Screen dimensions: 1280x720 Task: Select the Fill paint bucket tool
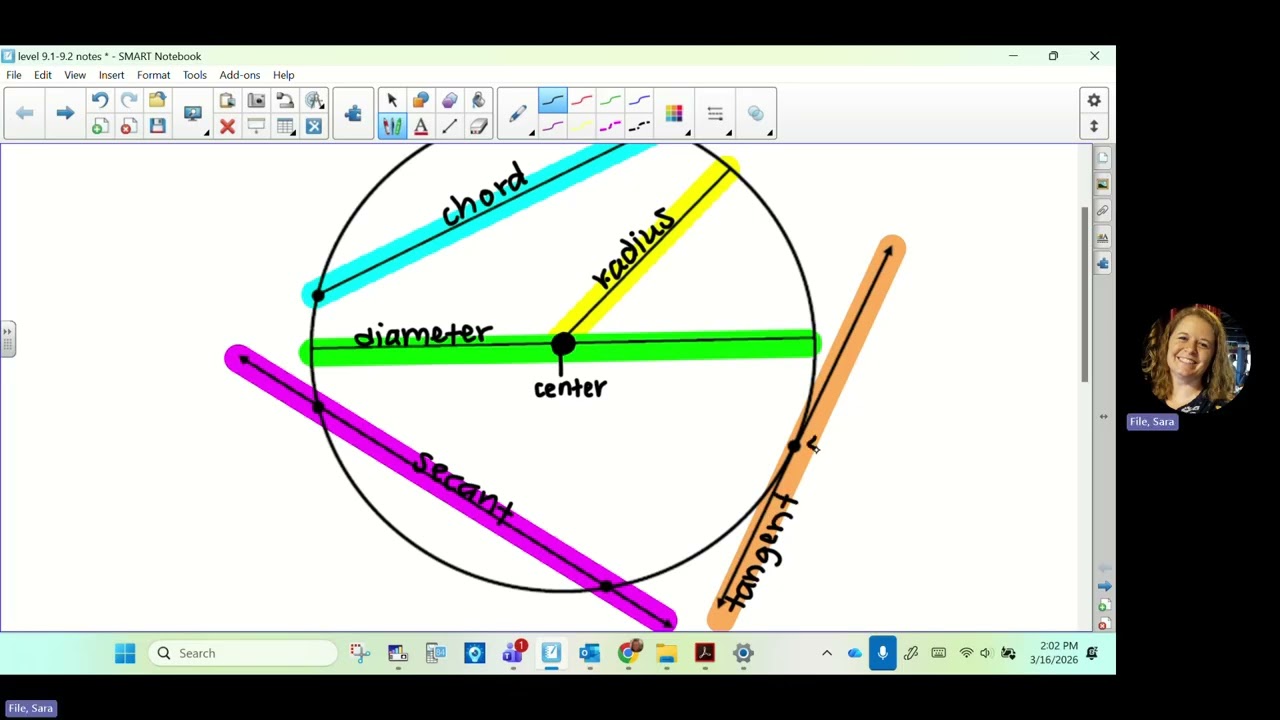point(478,100)
